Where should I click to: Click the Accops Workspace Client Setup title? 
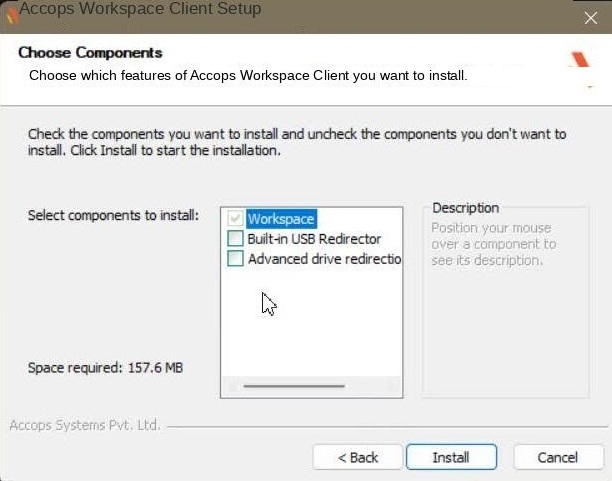coord(140,9)
